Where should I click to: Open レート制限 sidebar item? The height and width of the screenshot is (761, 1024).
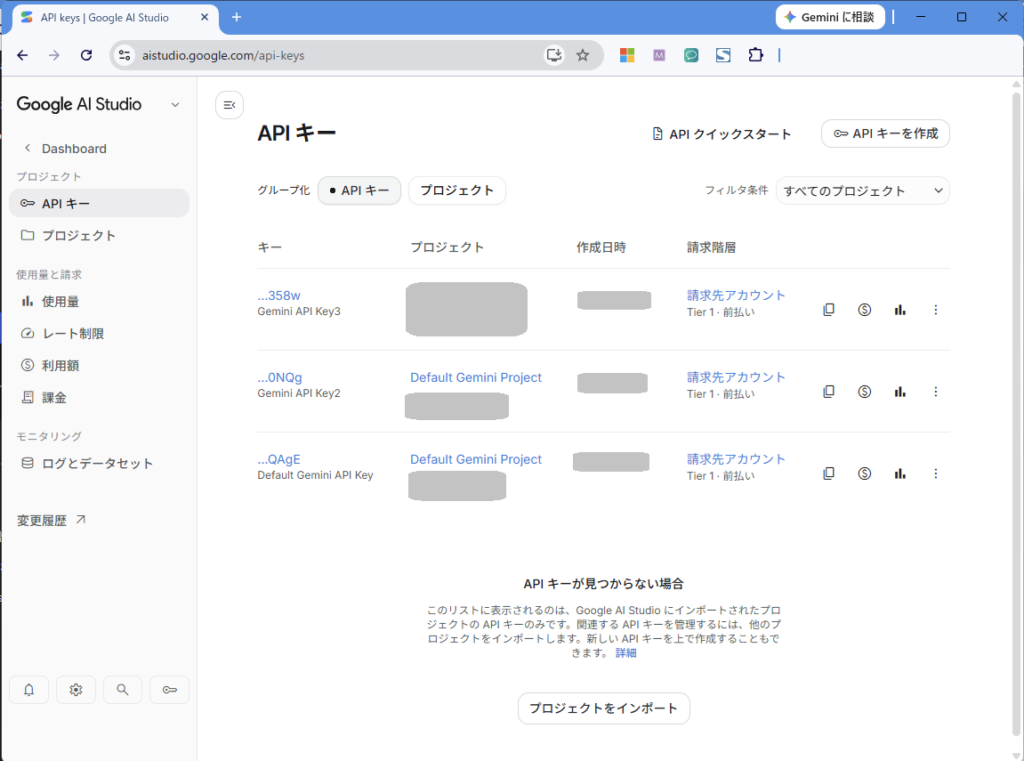click(x=99, y=333)
